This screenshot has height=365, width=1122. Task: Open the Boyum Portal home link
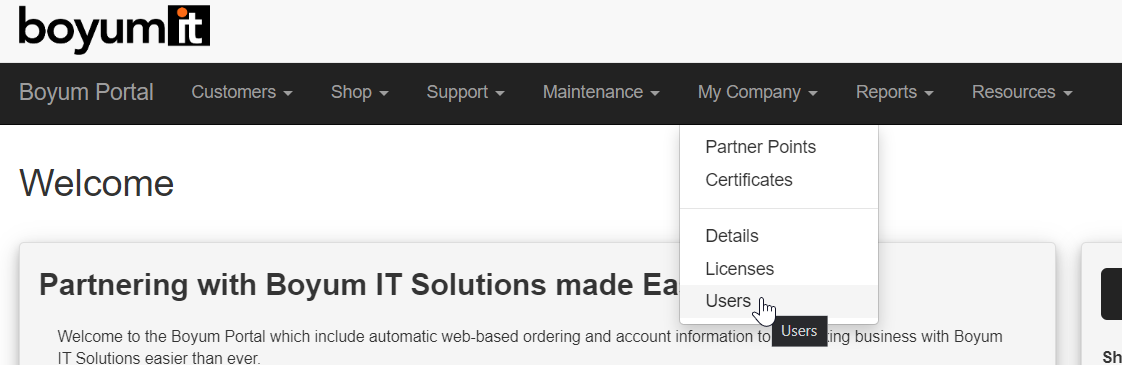86,92
